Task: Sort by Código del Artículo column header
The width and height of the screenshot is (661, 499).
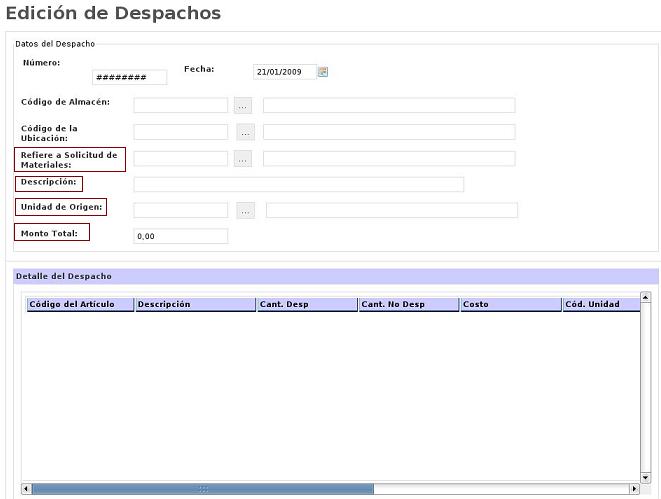Action: point(79,304)
